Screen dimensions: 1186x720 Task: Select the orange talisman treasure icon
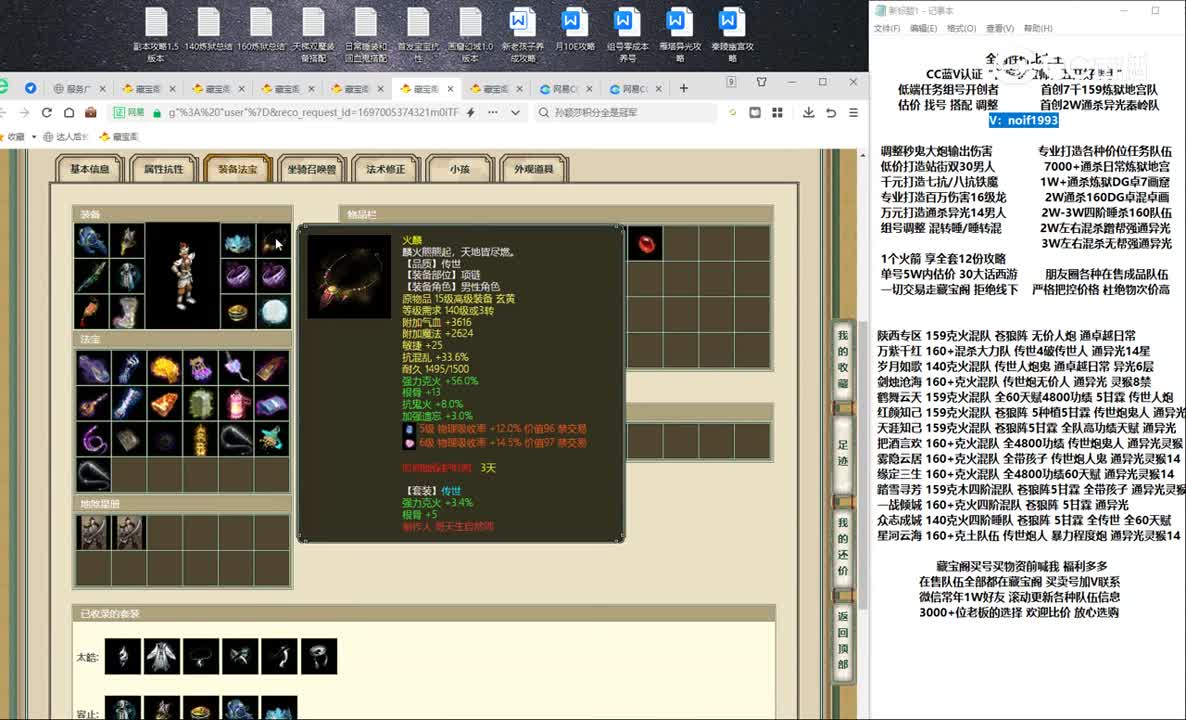coord(164,404)
